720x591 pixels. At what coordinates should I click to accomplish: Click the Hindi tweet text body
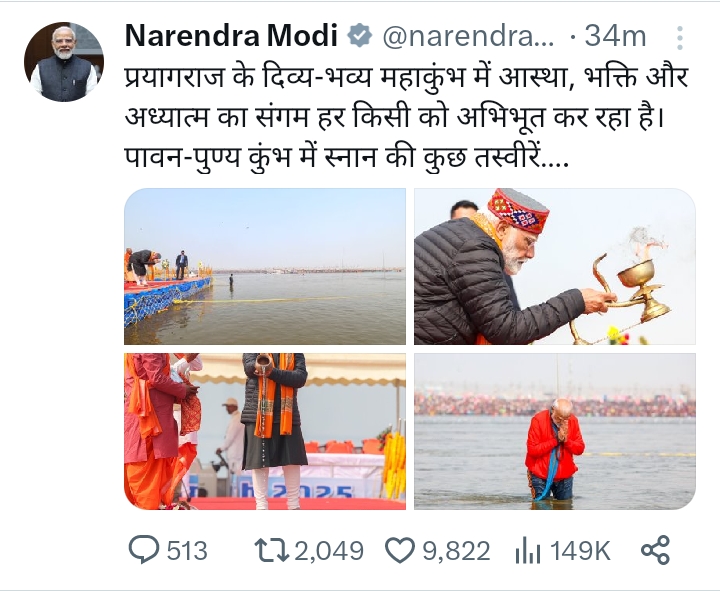click(406, 118)
